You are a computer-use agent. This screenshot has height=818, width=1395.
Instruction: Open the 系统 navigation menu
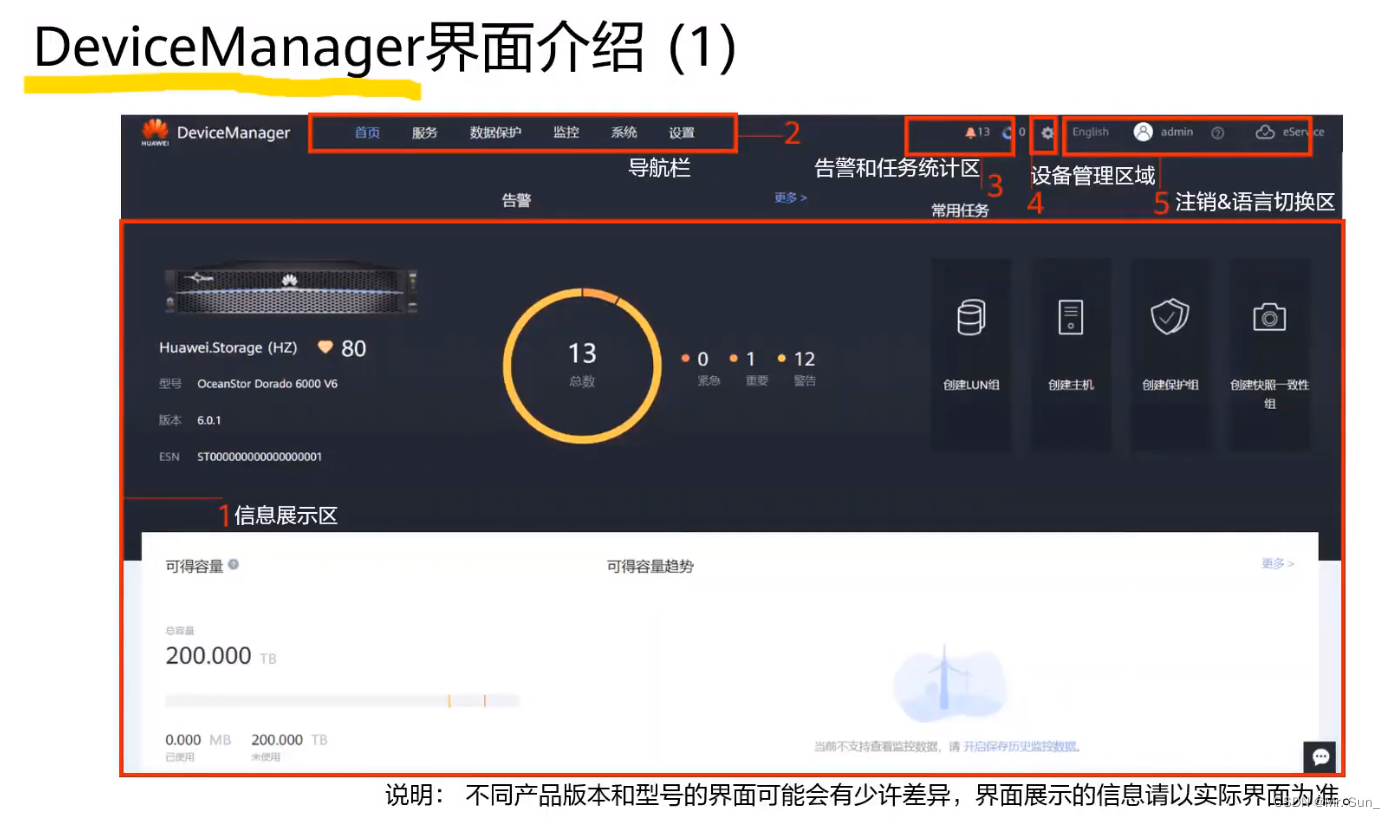tap(624, 133)
